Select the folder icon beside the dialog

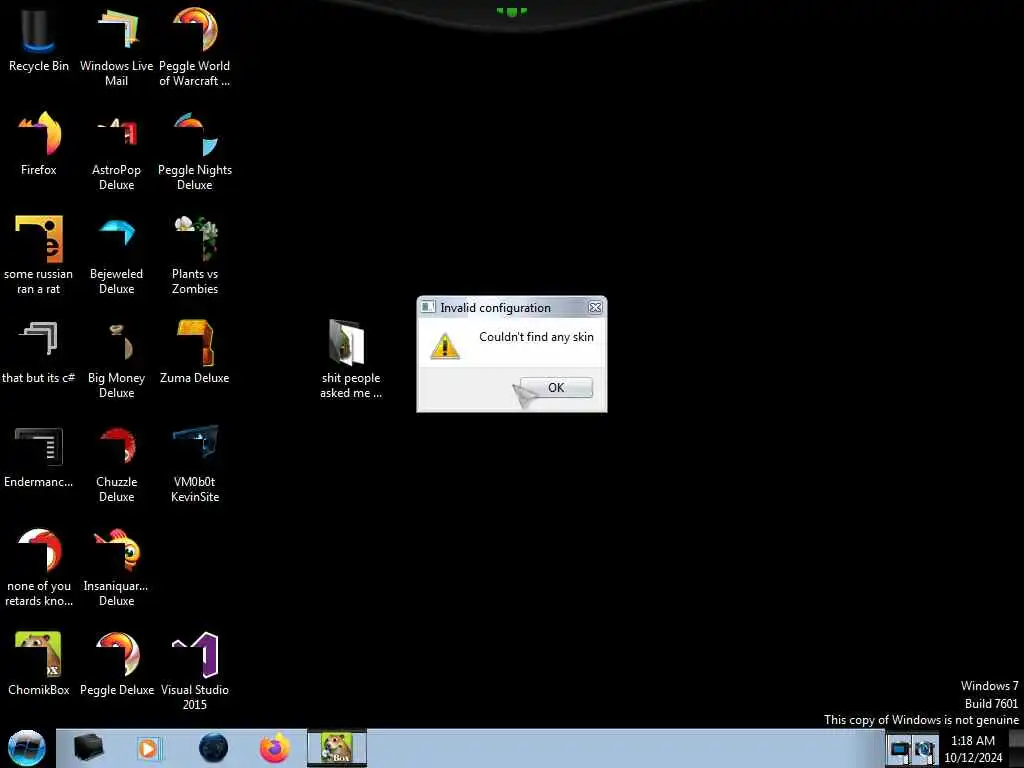point(351,359)
